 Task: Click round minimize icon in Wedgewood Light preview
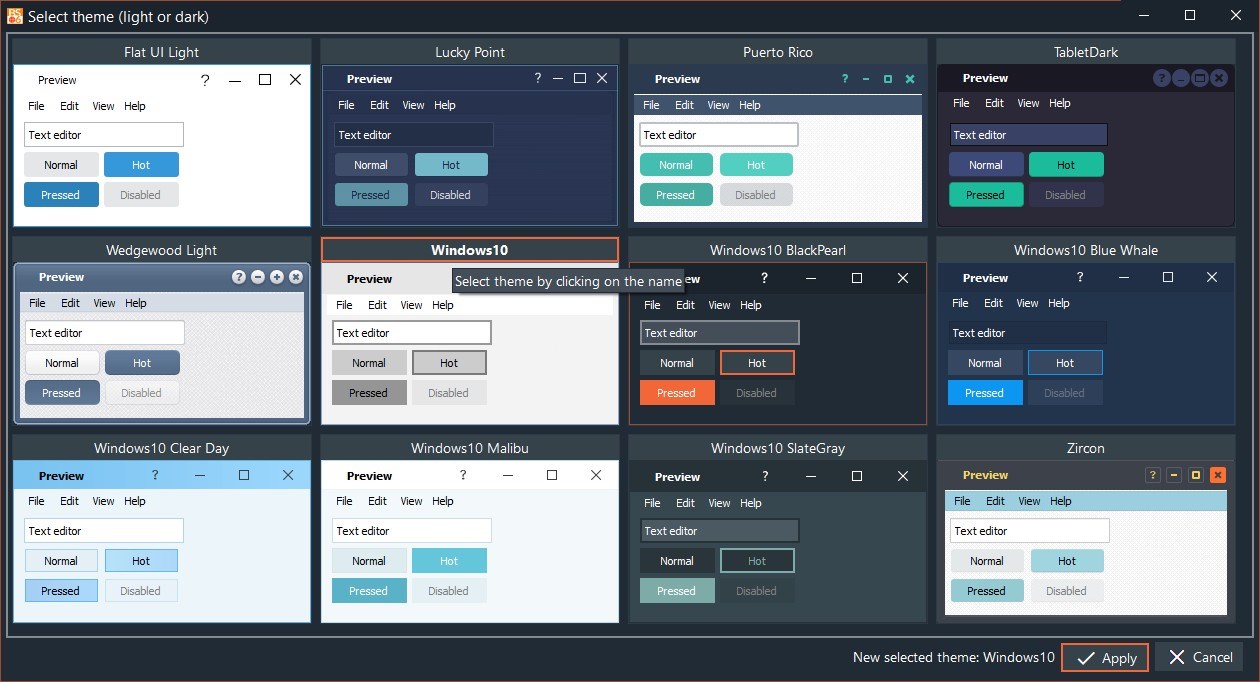click(258, 277)
